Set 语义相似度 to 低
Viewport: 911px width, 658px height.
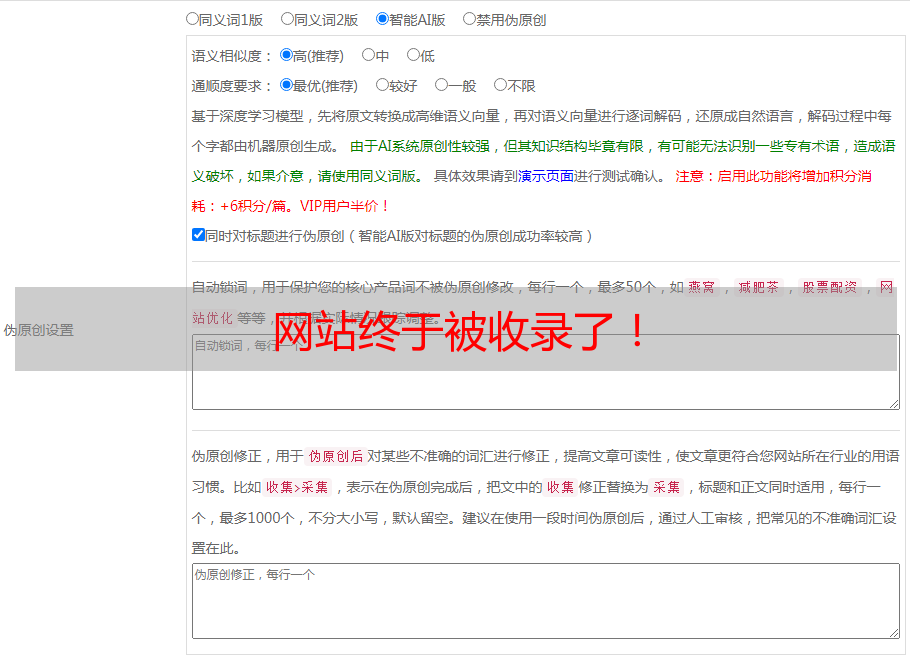coord(413,56)
